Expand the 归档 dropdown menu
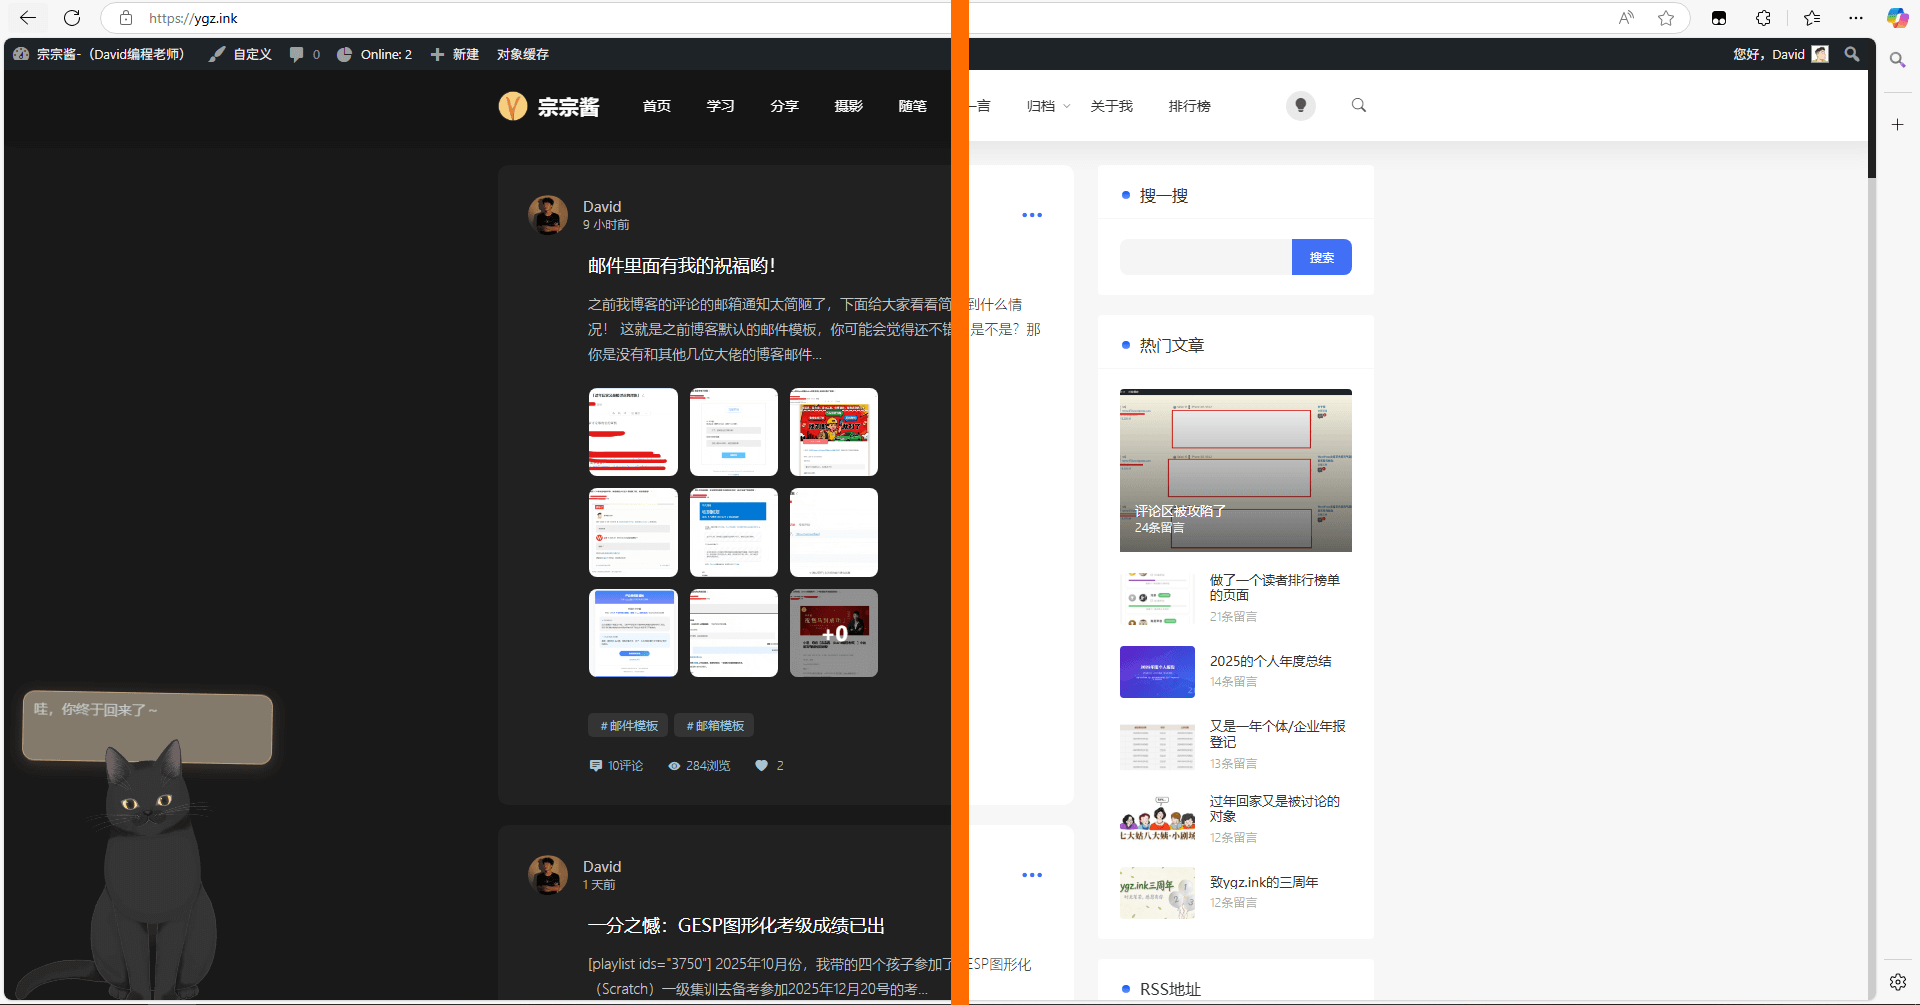1920x1005 pixels. [x=1048, y=106]
